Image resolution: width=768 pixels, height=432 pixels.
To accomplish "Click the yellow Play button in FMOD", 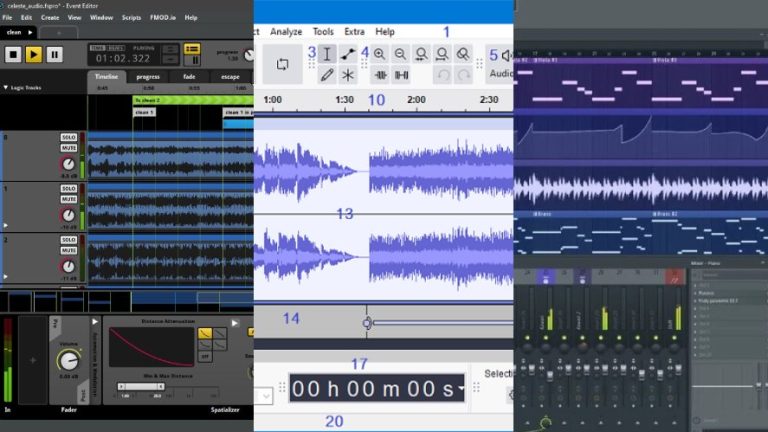I will [x=33, y=54].
